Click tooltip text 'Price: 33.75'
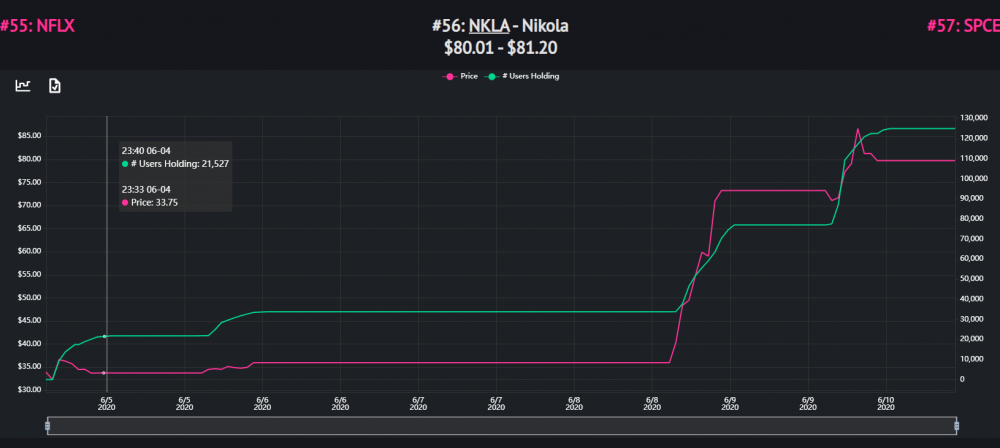The image size is (1000, 448). click(154, 202)
